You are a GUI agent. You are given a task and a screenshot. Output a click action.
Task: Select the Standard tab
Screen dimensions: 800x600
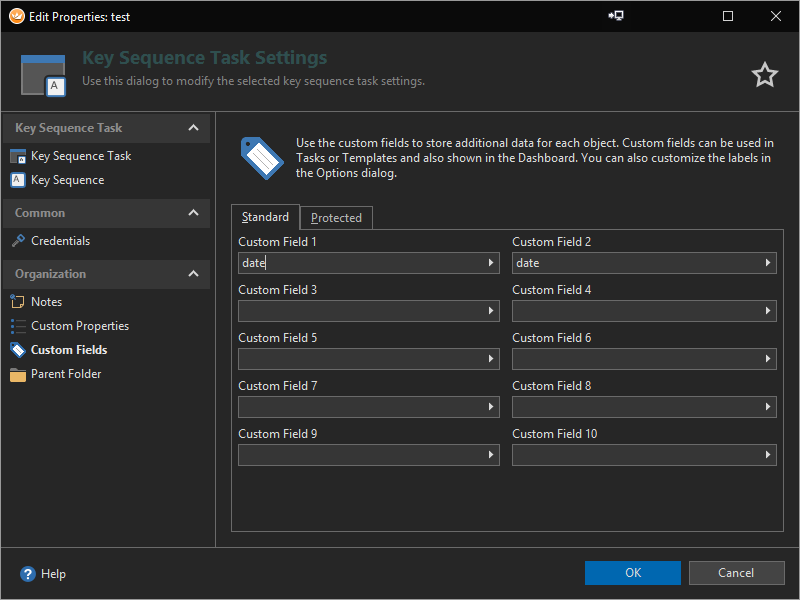click(265, 217)
